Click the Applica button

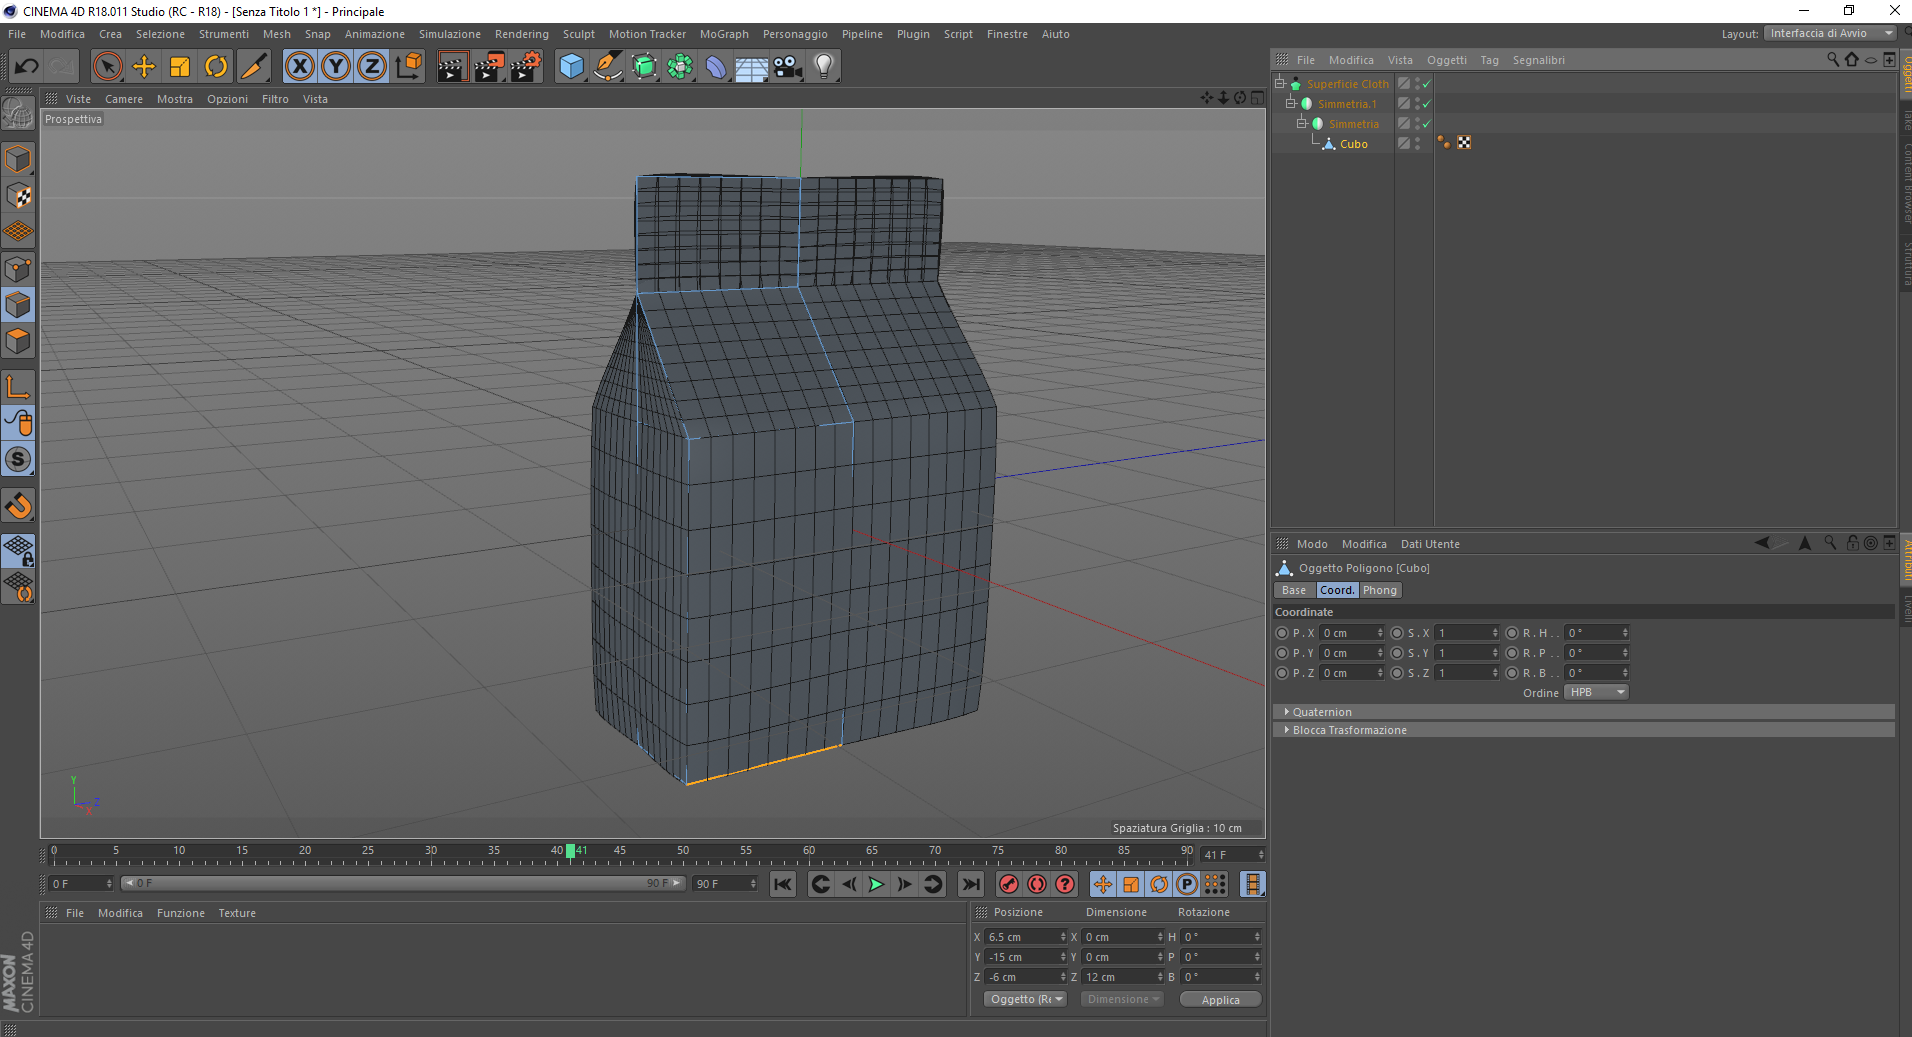coord(1220,1000)
